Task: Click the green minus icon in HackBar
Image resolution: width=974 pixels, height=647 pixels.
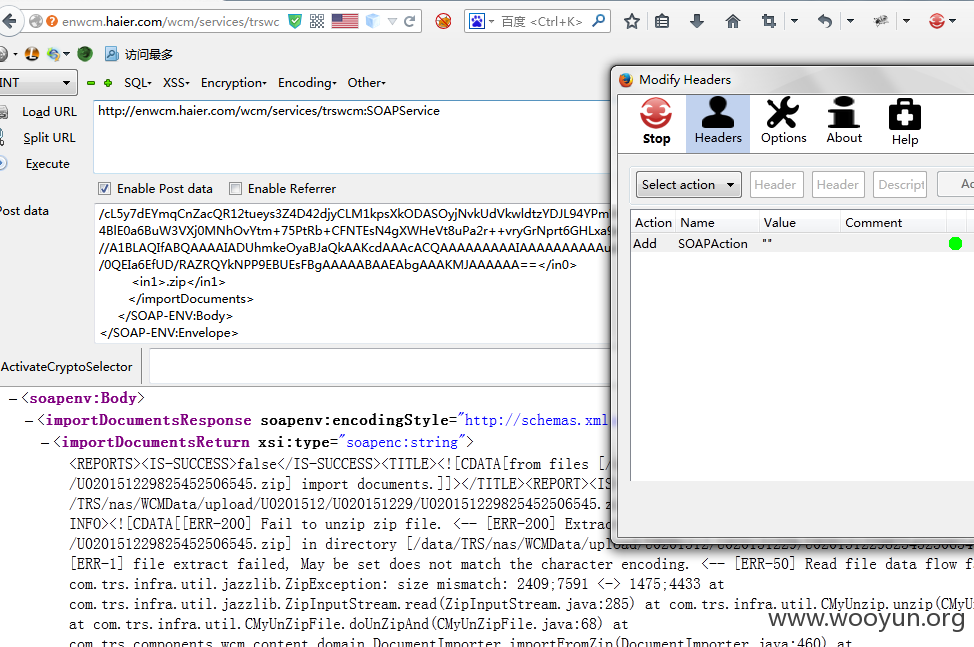Action: pos(91,83)
